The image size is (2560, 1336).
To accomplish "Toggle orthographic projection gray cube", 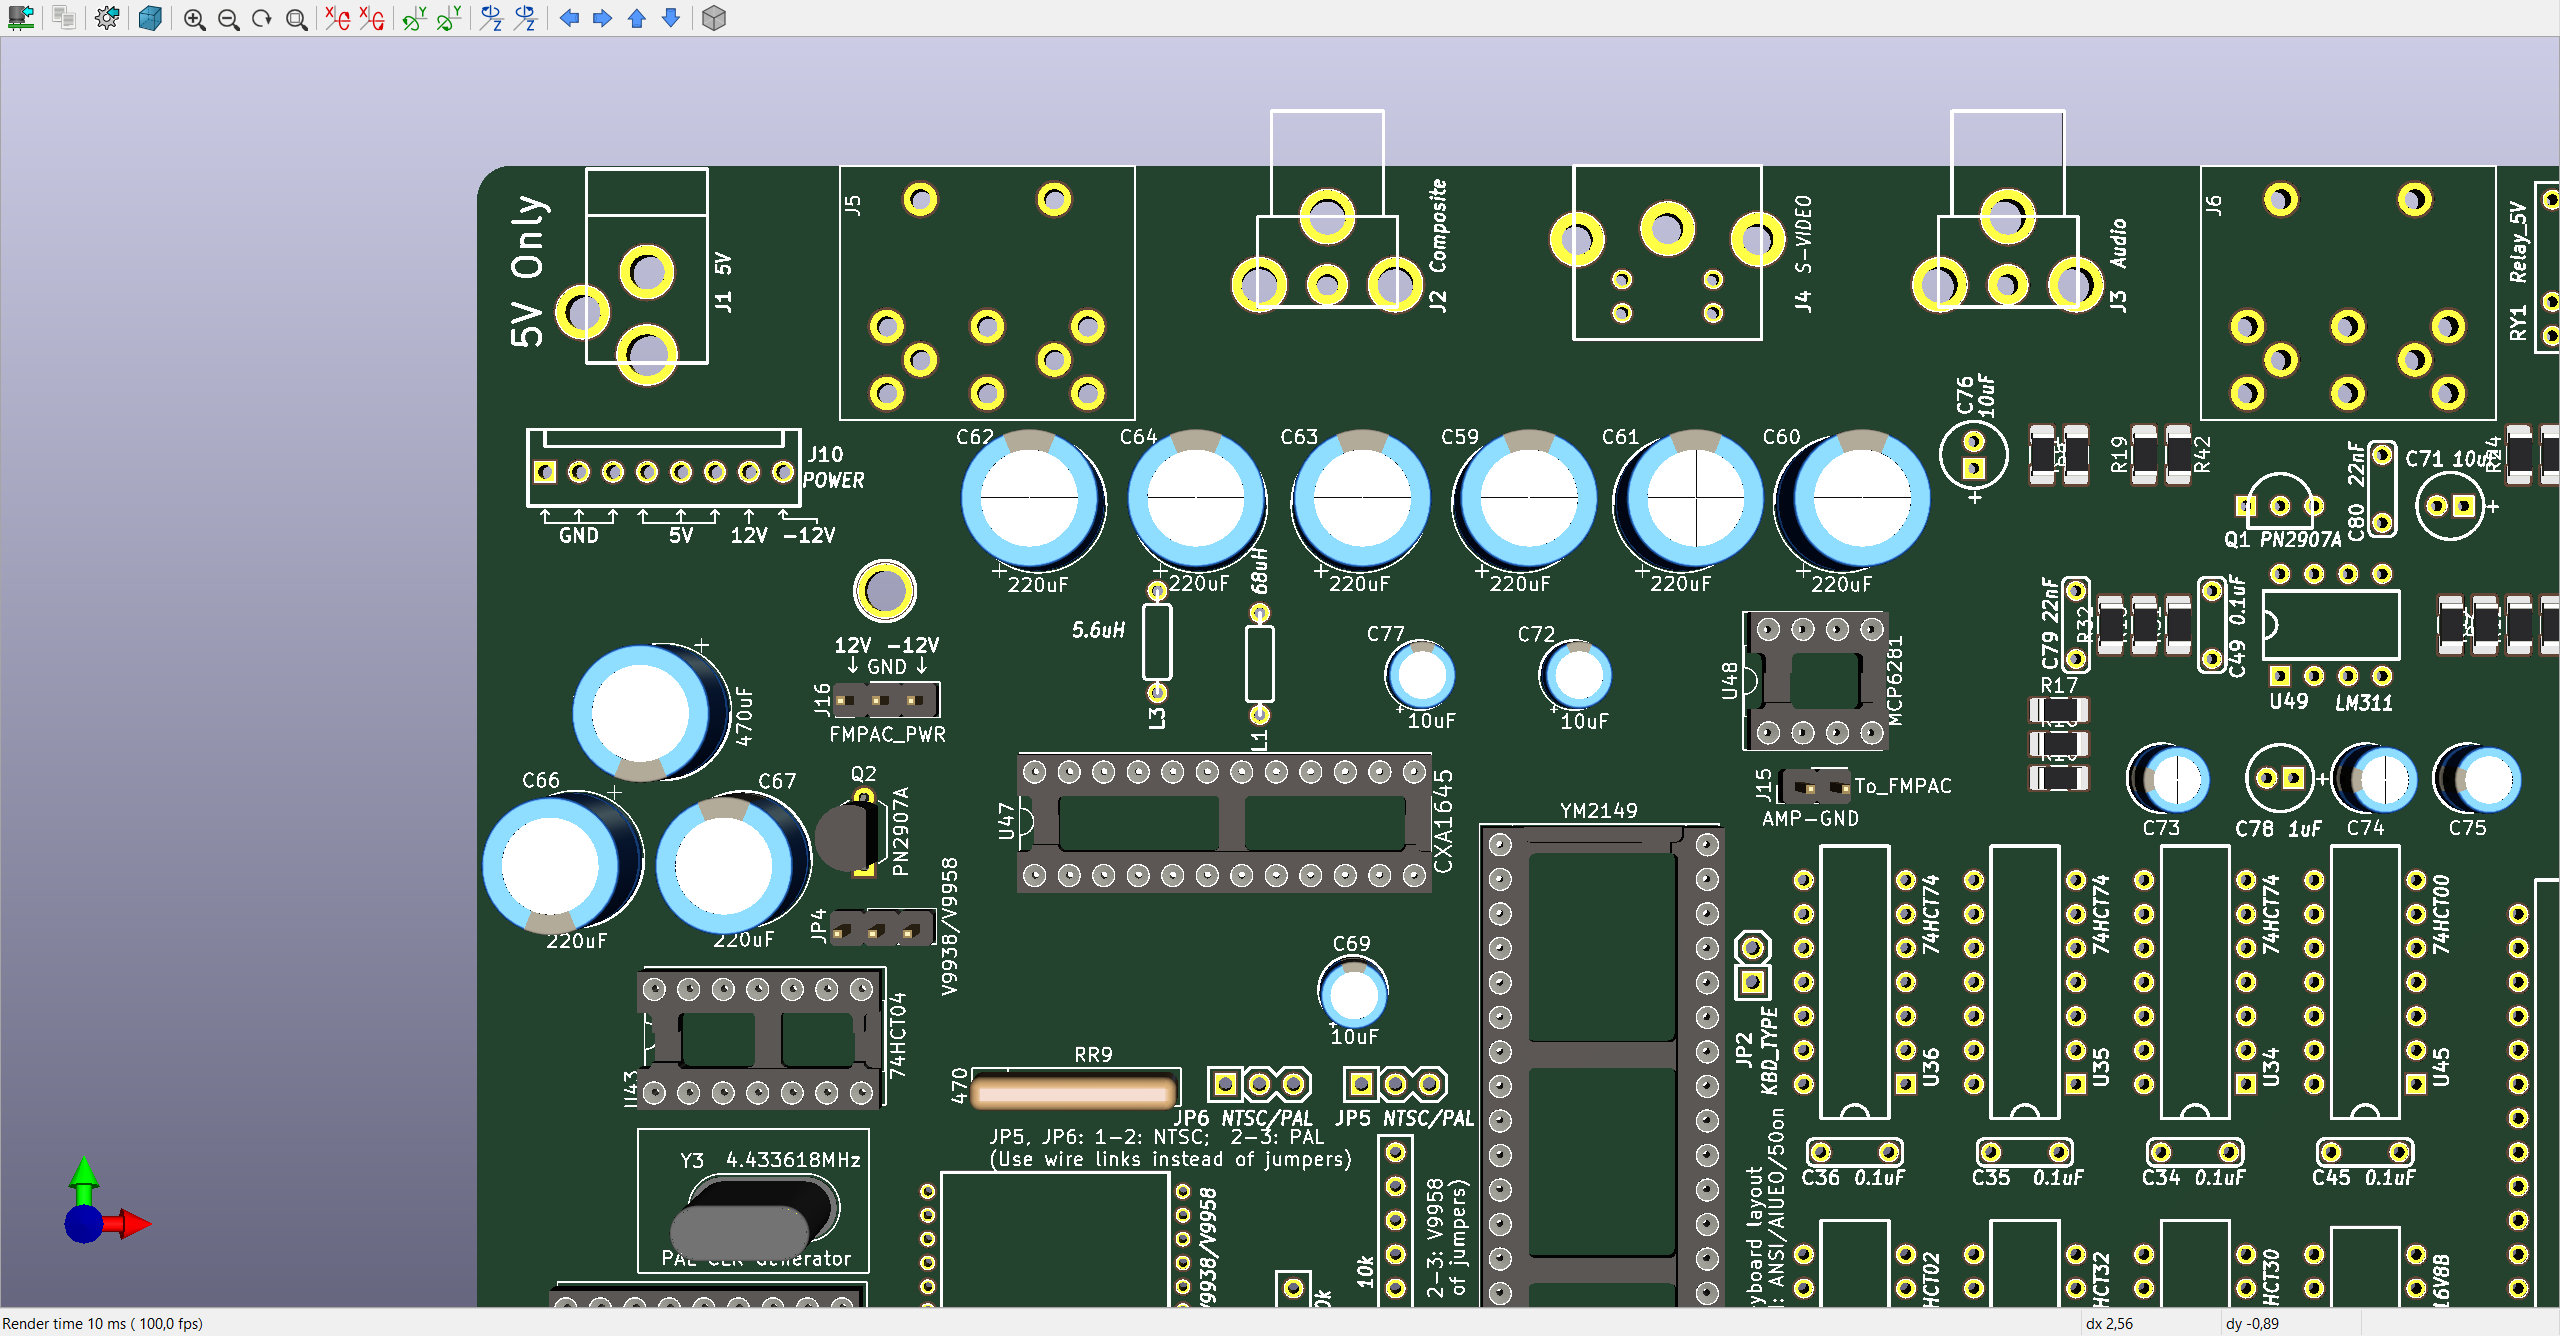I will 714,18.
